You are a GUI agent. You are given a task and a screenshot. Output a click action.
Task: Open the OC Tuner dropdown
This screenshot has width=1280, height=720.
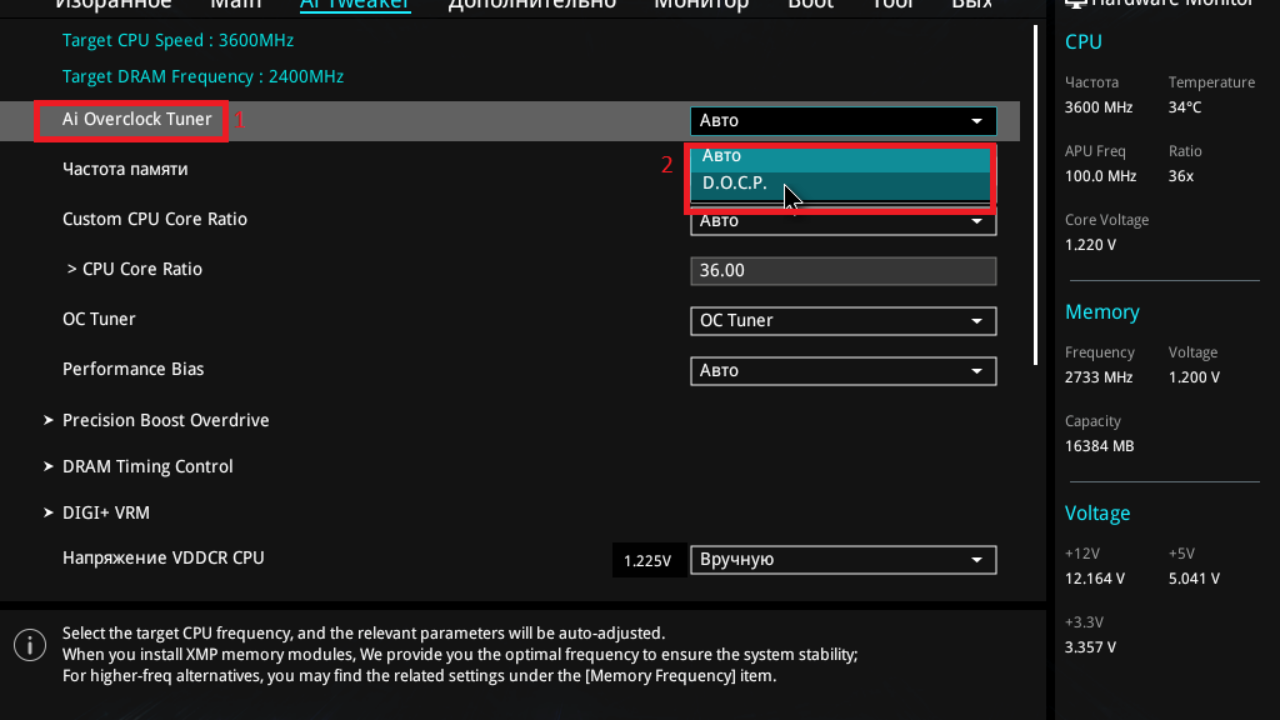click(x=842, y=321)
